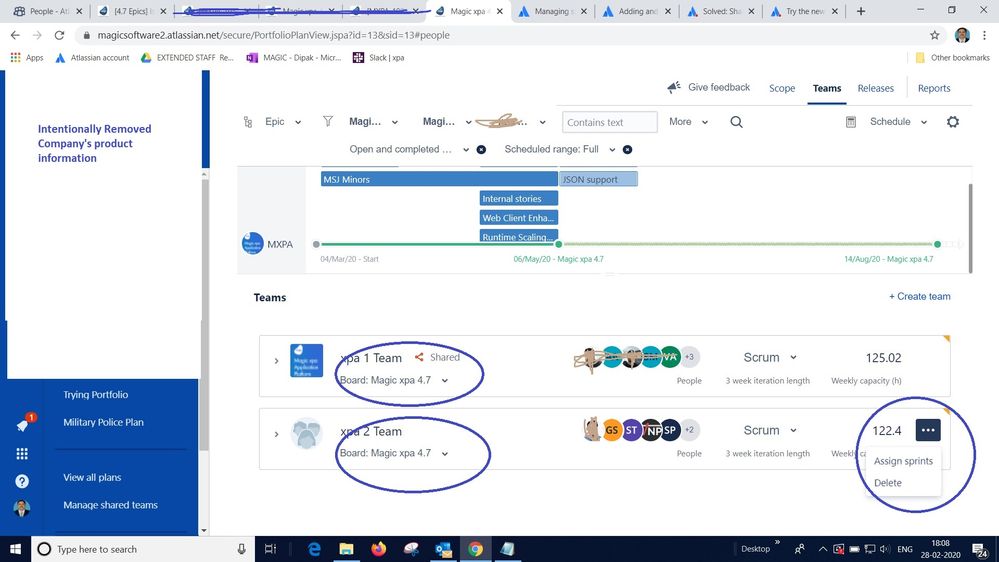This screenshot has width=999, height=562.
Task: Open File Explorer from taskbar
Action: 346,549
